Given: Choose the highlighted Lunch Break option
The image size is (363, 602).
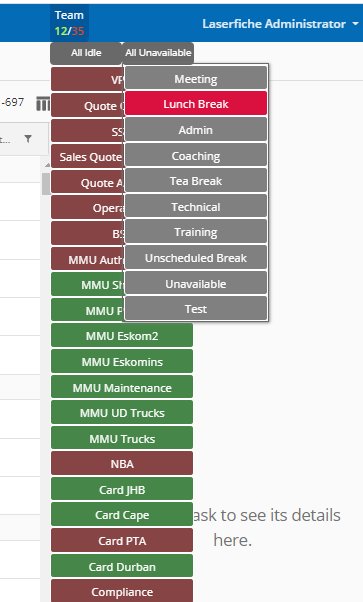Looking at the screenshot, I should [x=196, y=104].
